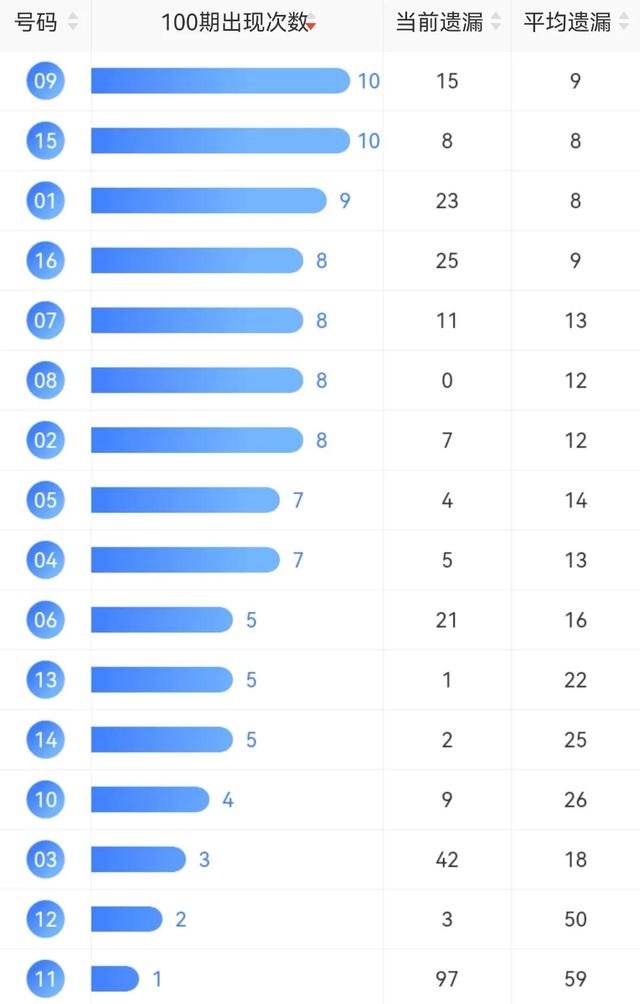Click the number 08 ball icon
The width and height of the screenshot is (640, 1004).
pyautogui.click(x=45, y=380)
